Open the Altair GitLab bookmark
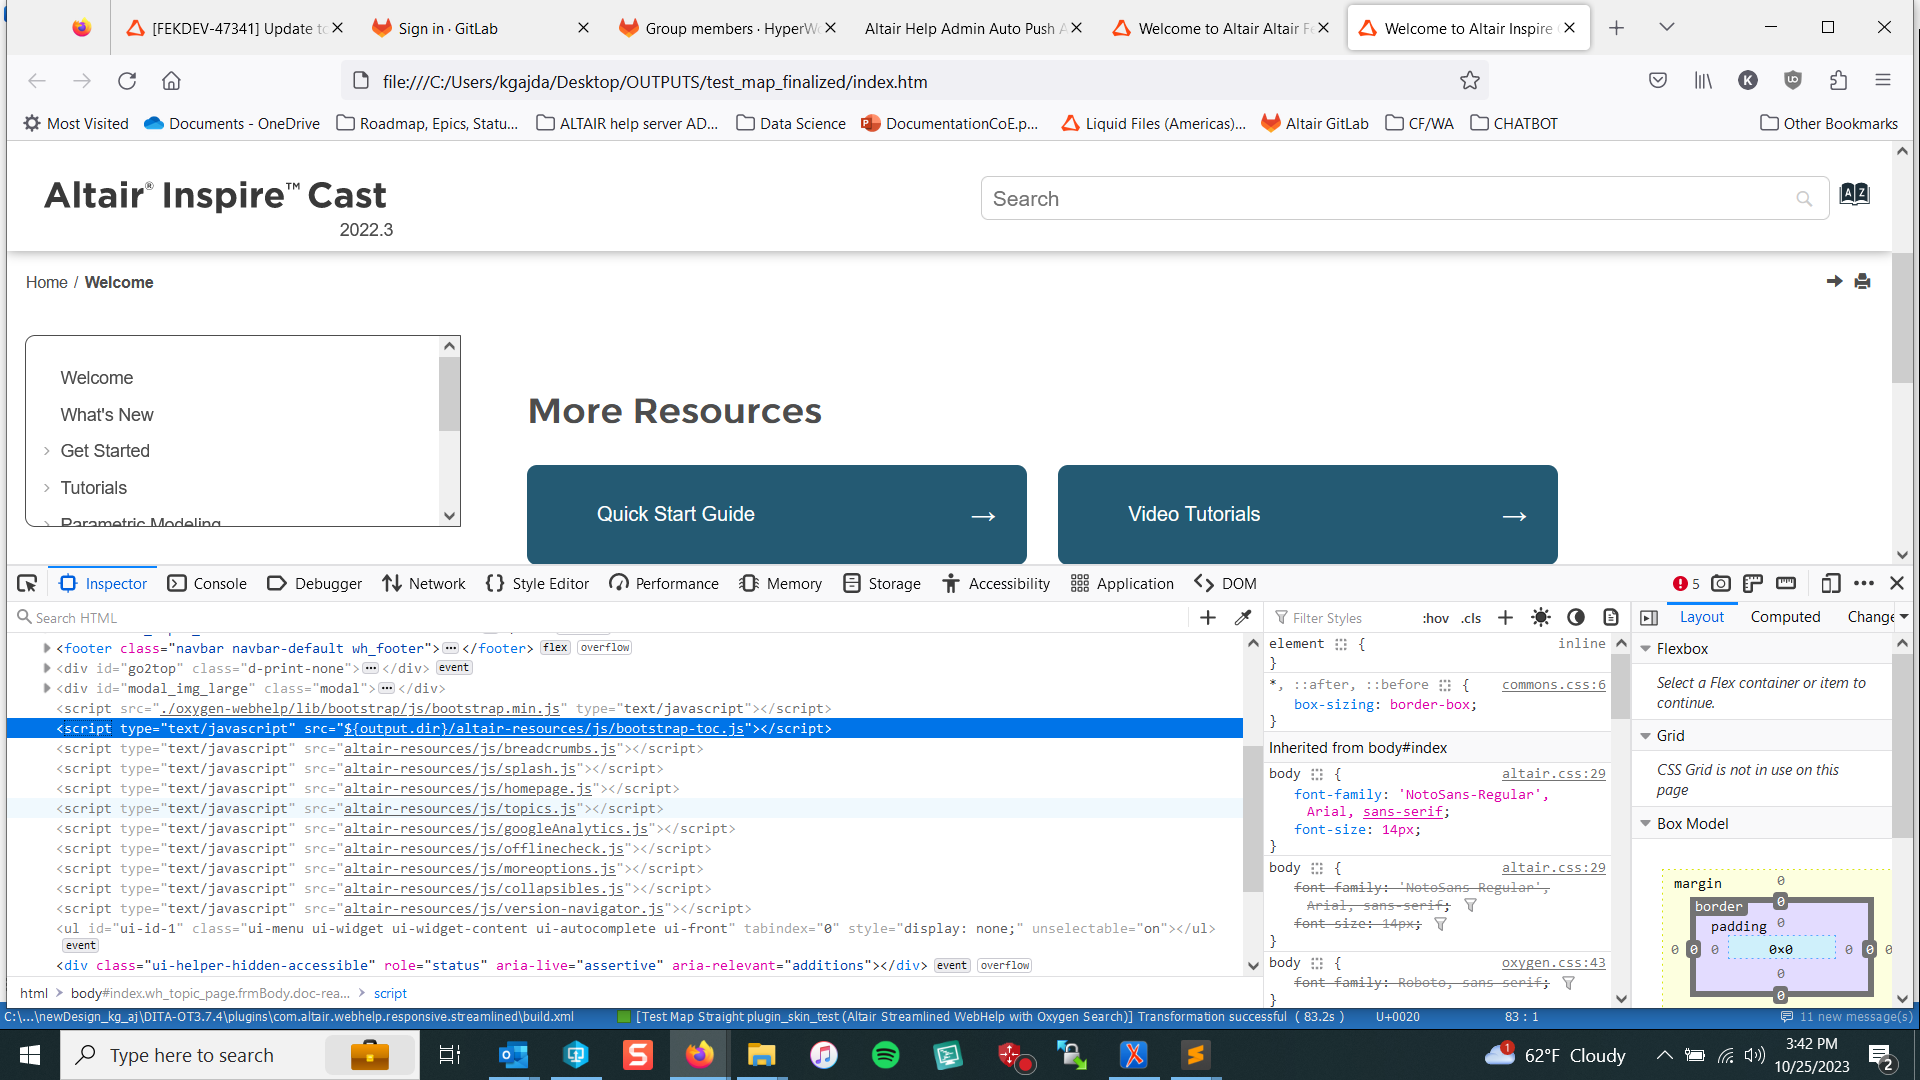This screenshot has height=1080, width=1920. coord(1314,124)
